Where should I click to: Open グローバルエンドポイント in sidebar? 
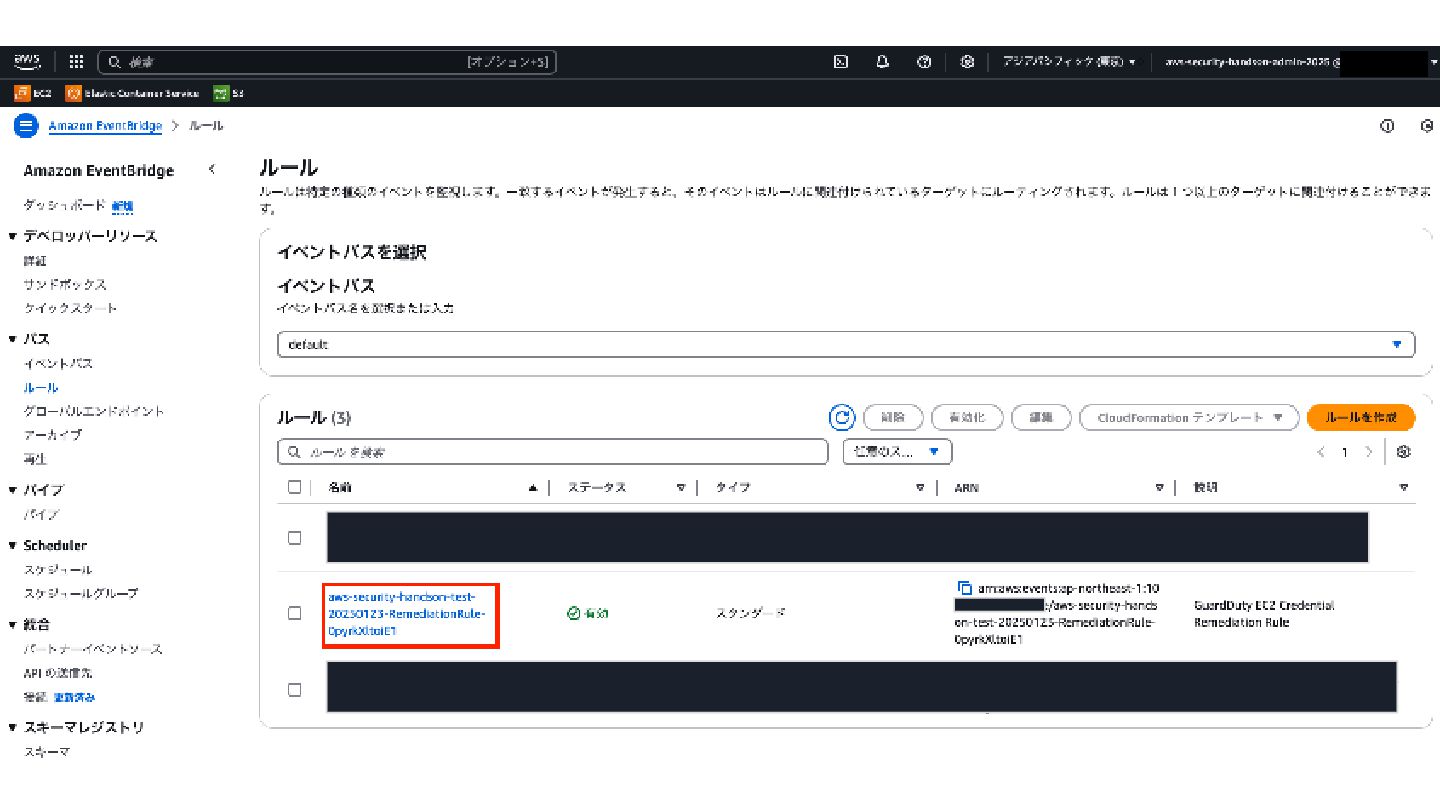pyautogui.click(x=94, y=411)
